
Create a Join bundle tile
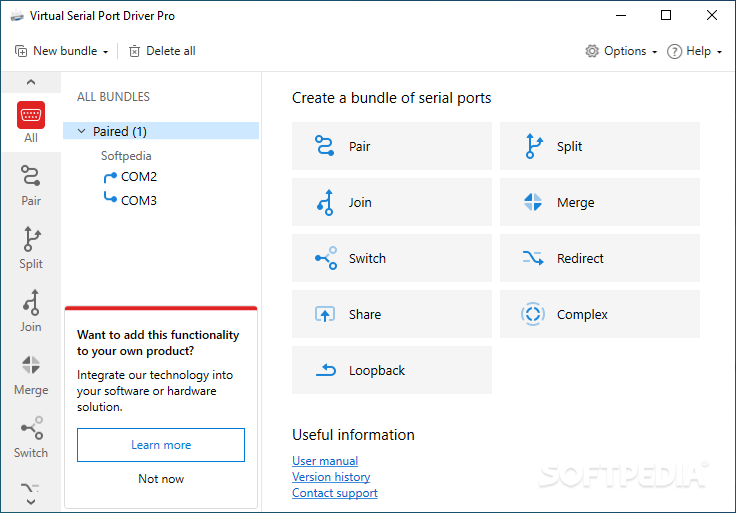coord(392,202)
